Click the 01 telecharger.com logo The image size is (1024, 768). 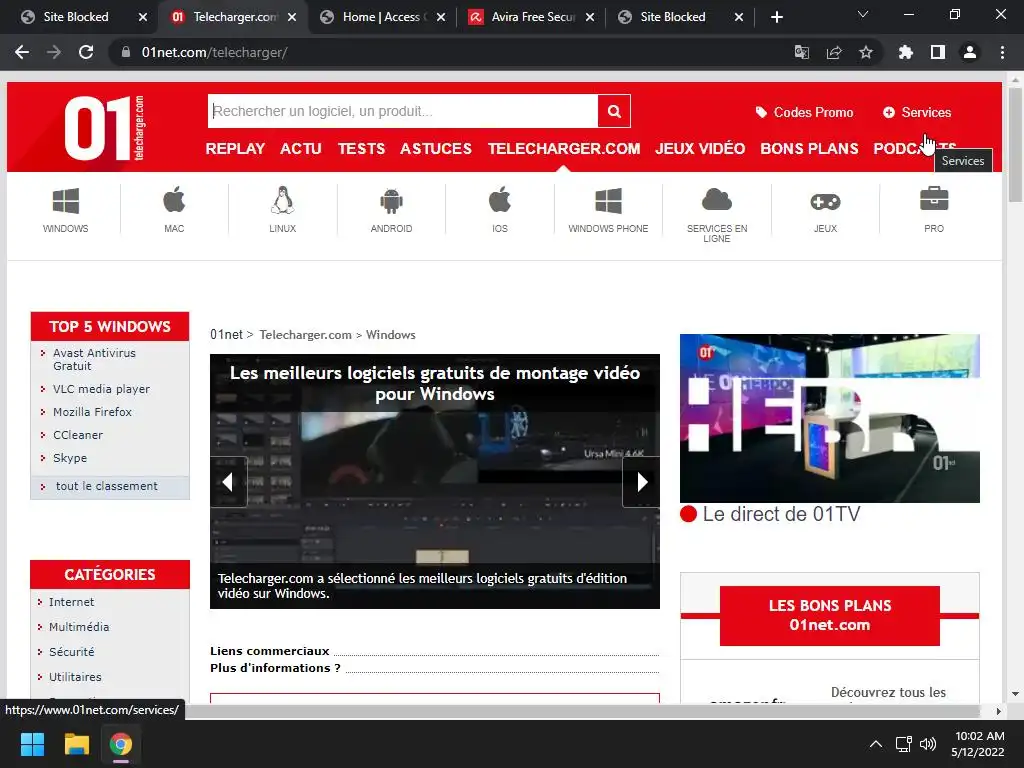(104, 128)
